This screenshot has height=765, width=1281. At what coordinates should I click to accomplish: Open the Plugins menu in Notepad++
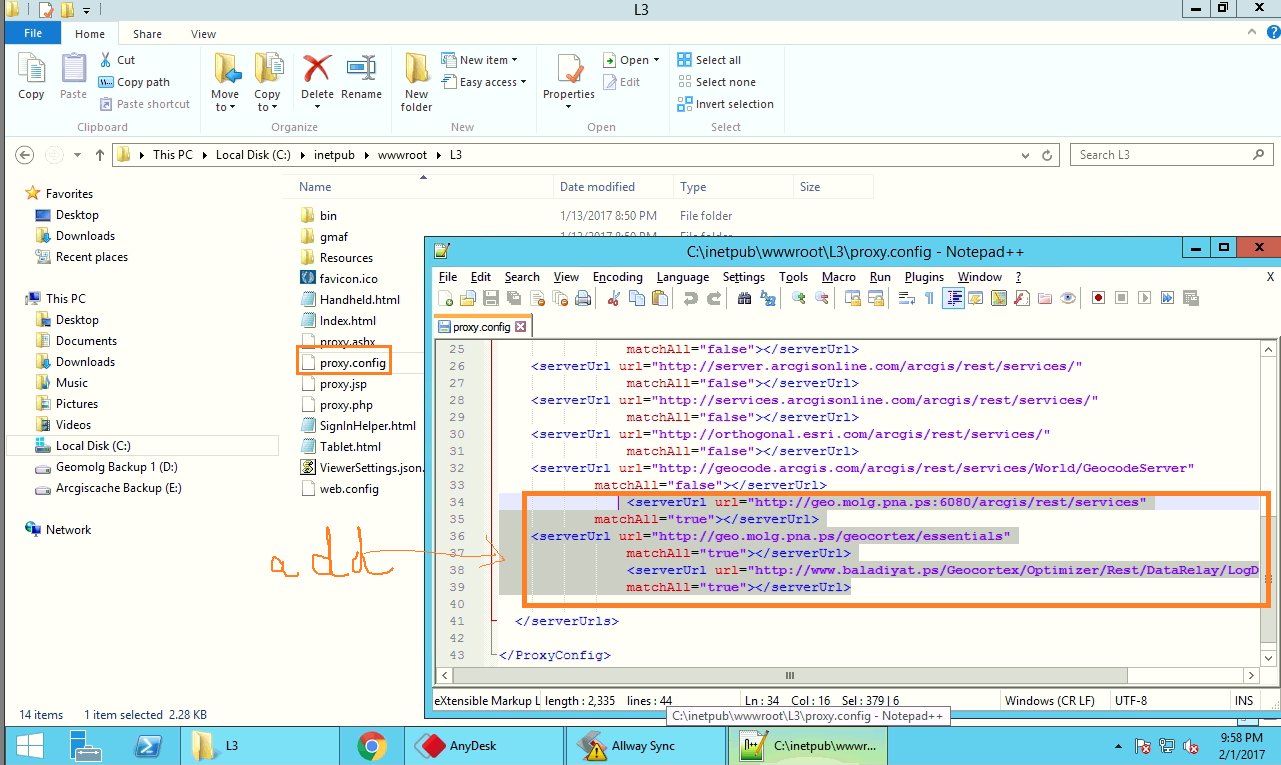(924, 277)
